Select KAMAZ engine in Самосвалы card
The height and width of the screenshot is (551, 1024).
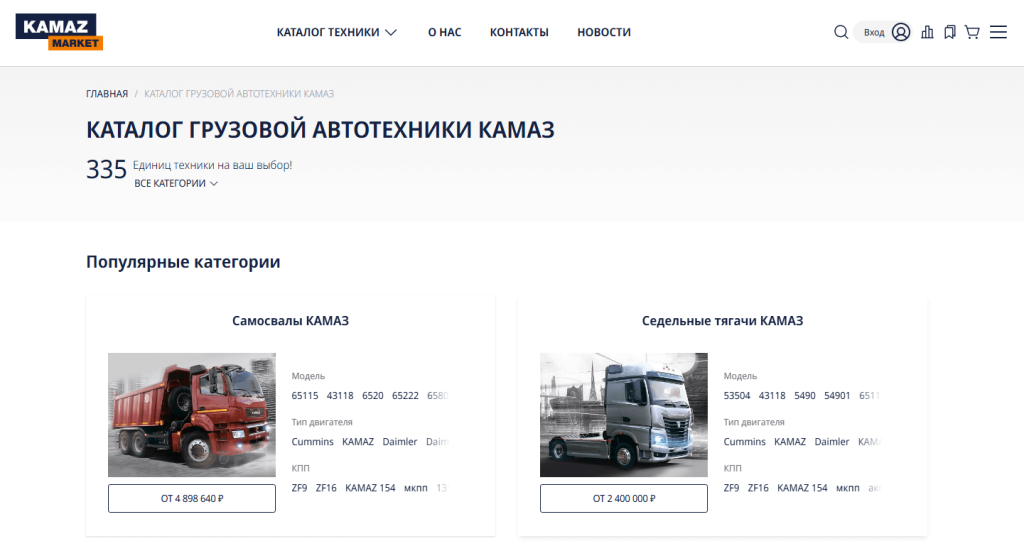(358, 442)
